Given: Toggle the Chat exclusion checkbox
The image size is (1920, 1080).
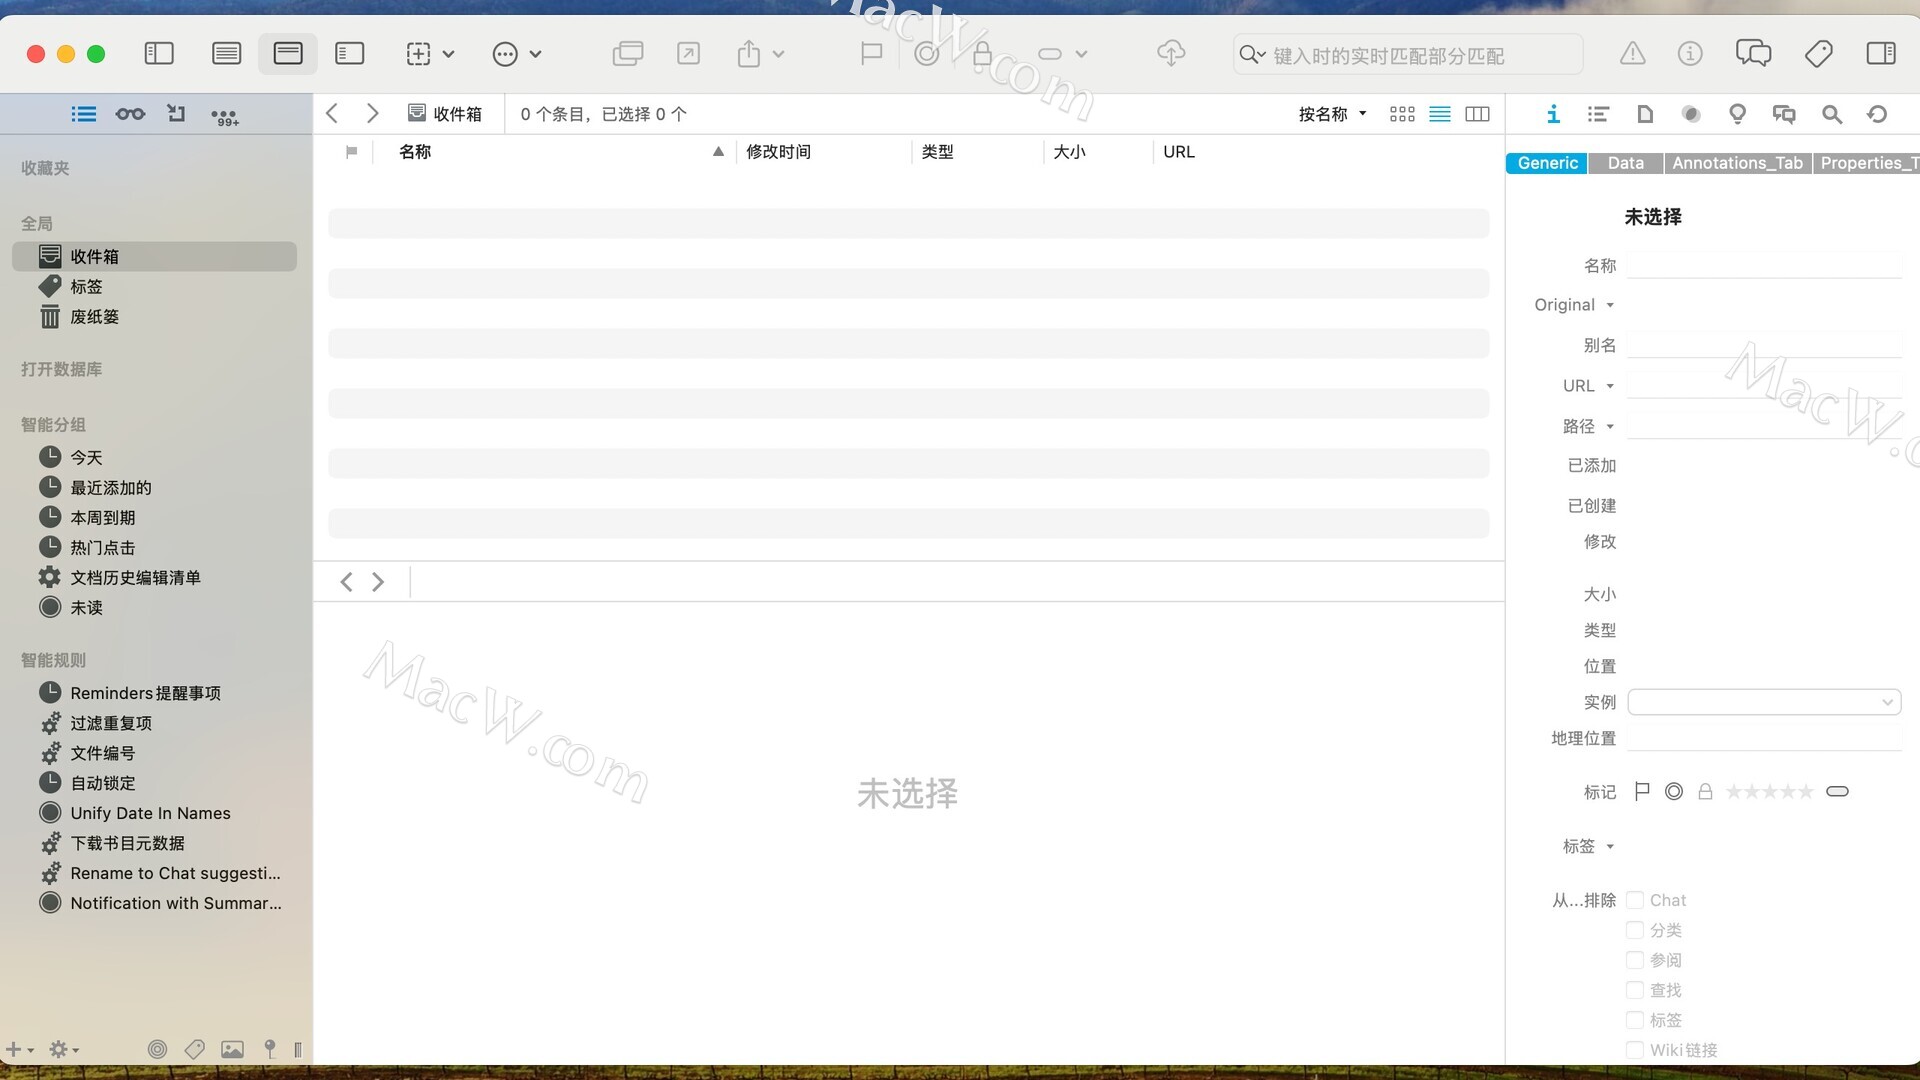Looking at the screenshot, I should tap(1635, 900).
